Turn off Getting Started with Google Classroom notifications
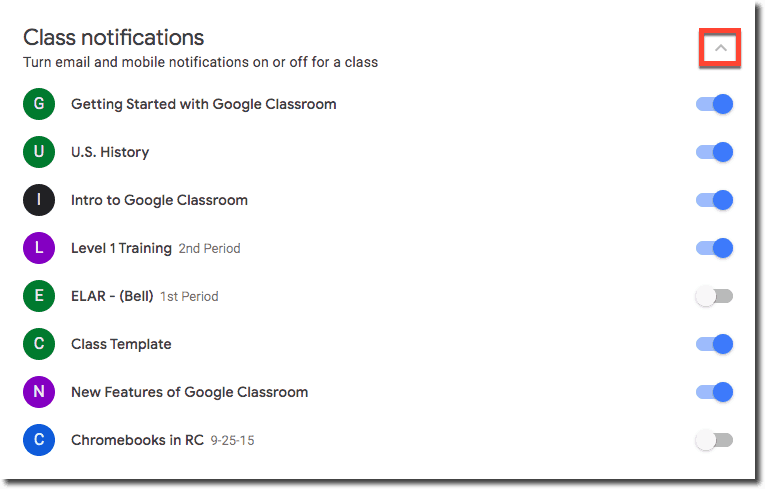This screenshot has width=765, height=489. (x=714, y=104)
